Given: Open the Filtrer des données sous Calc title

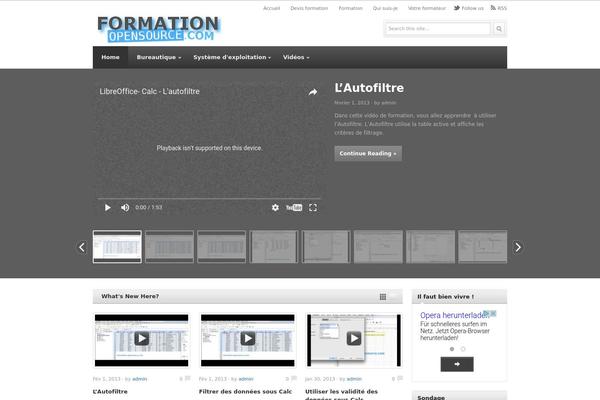Looking at the screenshot, I should [245, 392].
